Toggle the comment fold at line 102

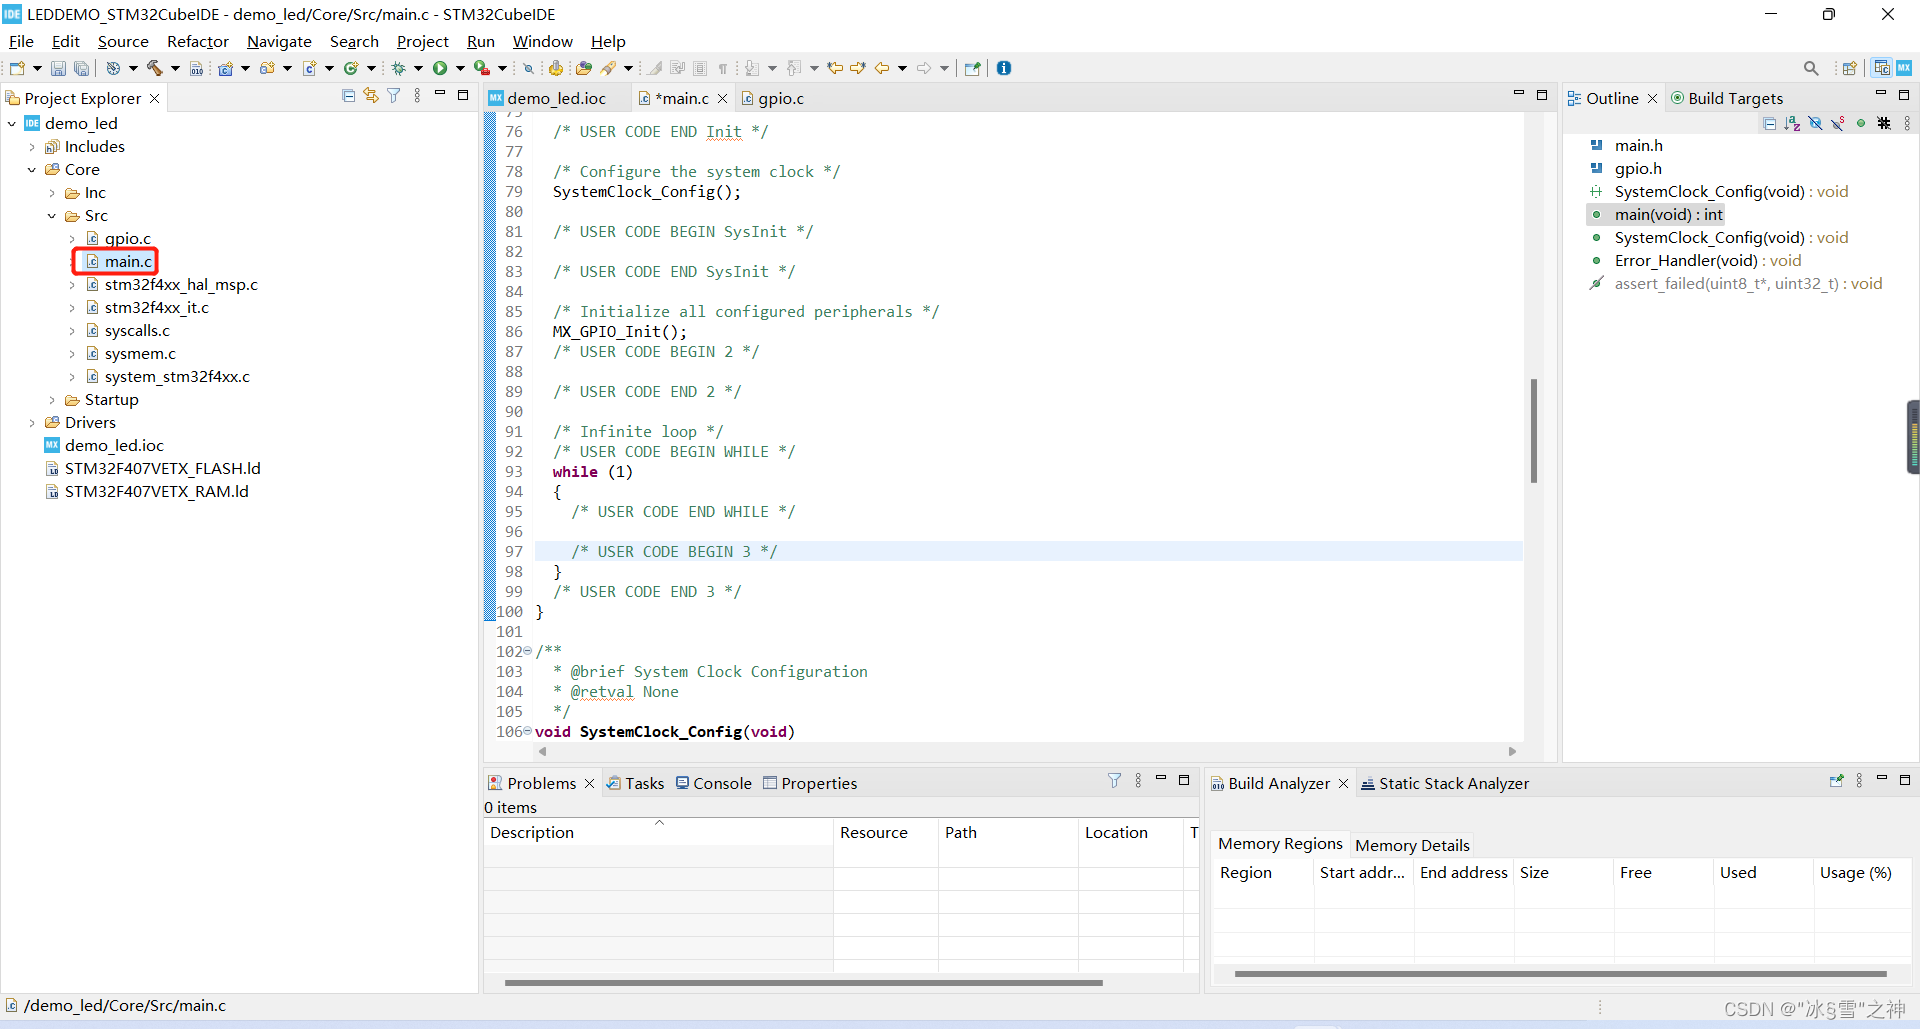pyautogui.click(x=528, y=651)
